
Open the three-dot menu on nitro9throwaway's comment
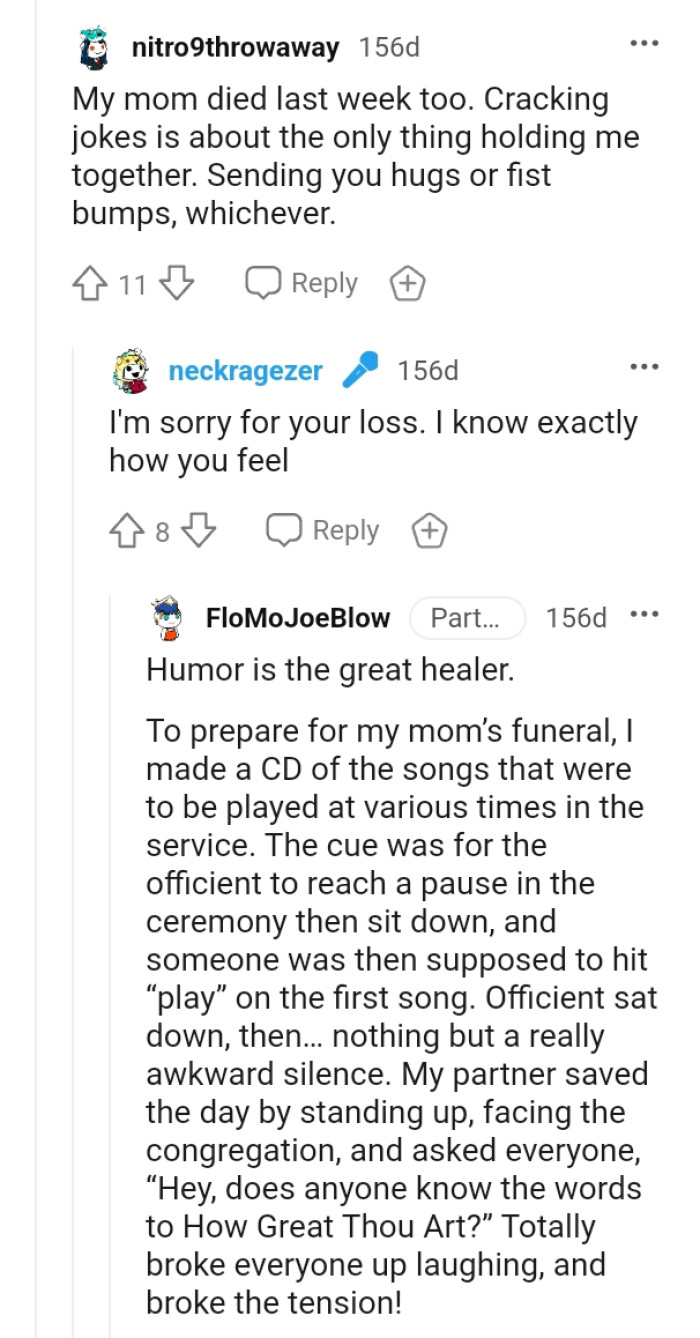tap(646, 42)
